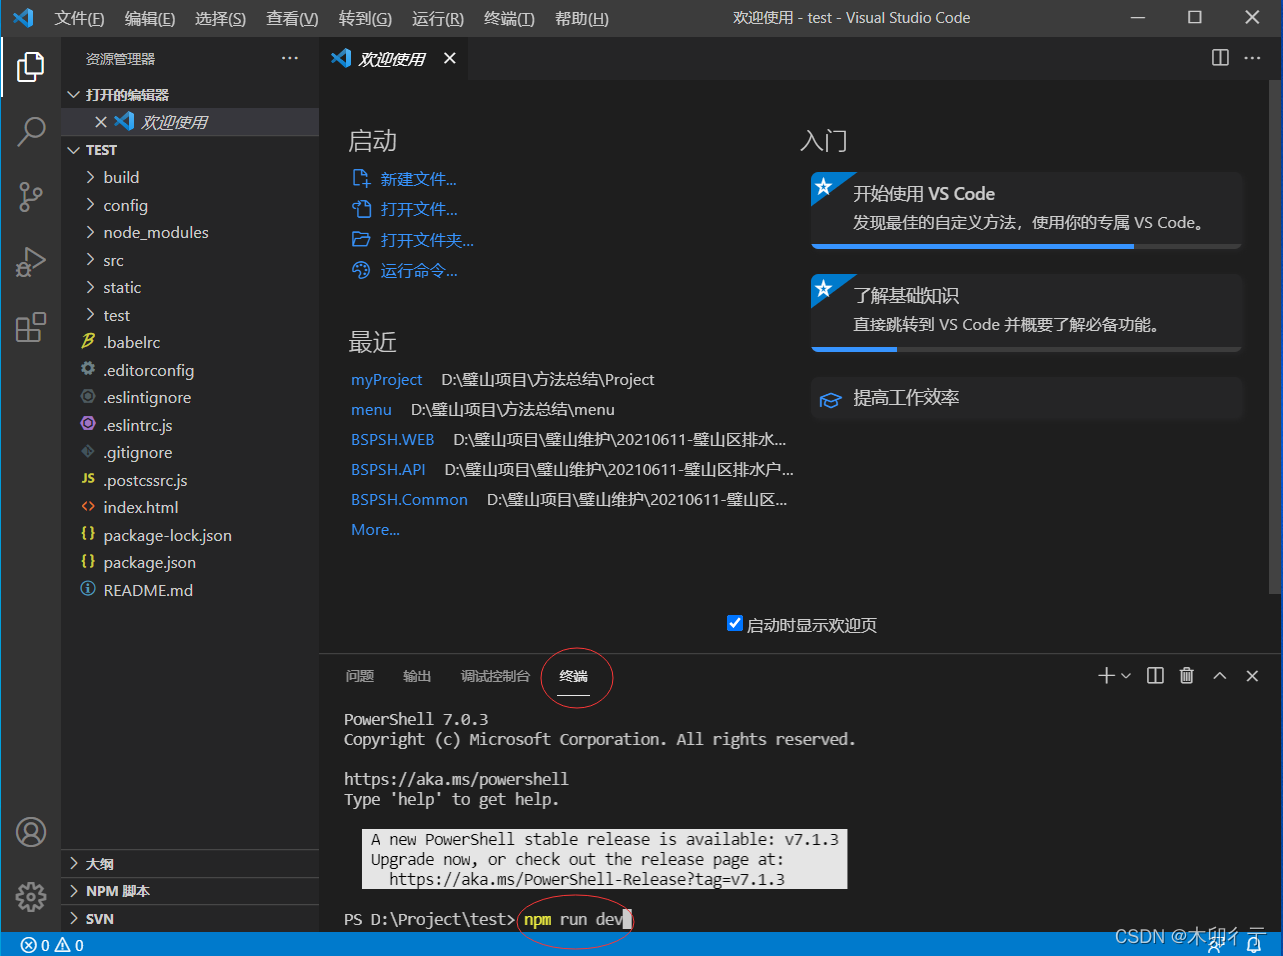Open the 选择(S) menu
The height and width of the screenshot is (956, 1283).
point(220,18)
